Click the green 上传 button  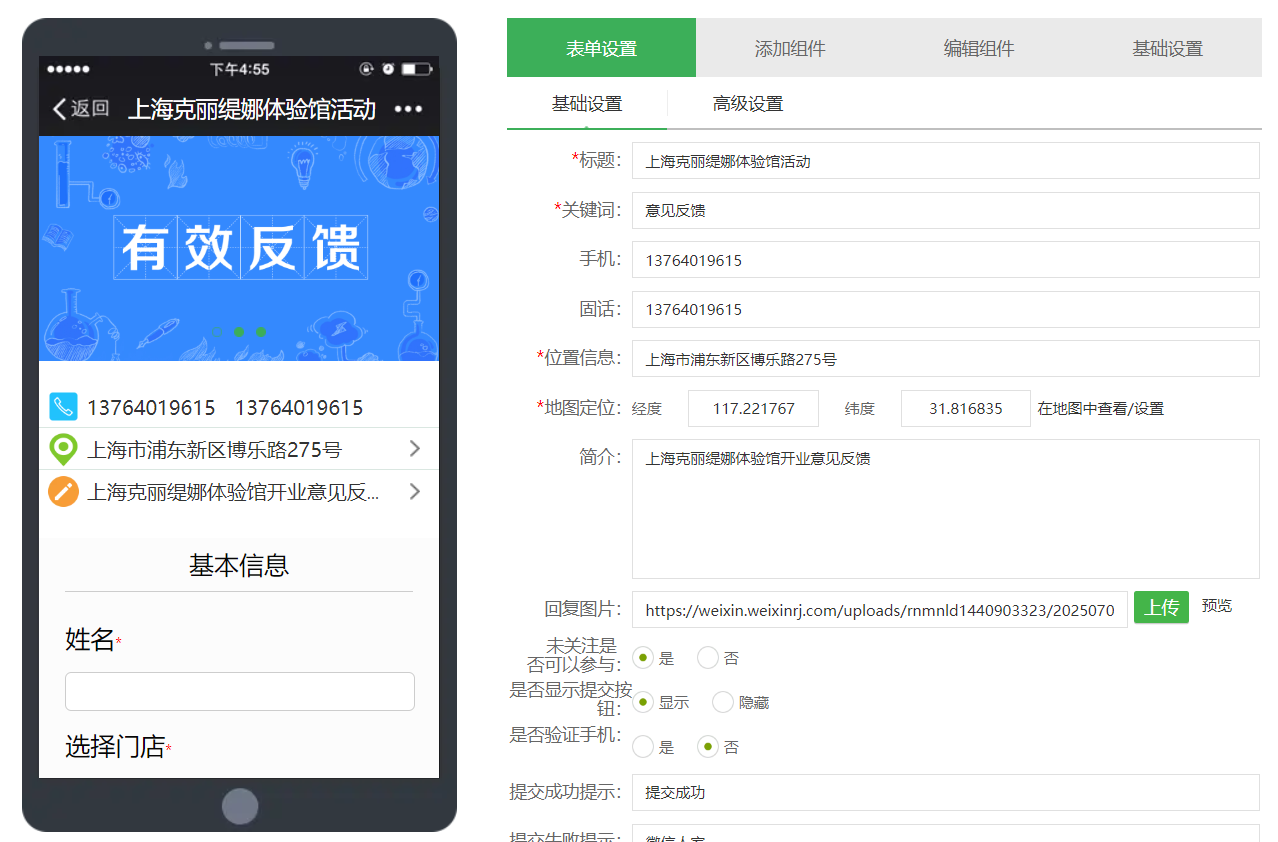(x=1161, y=607)
